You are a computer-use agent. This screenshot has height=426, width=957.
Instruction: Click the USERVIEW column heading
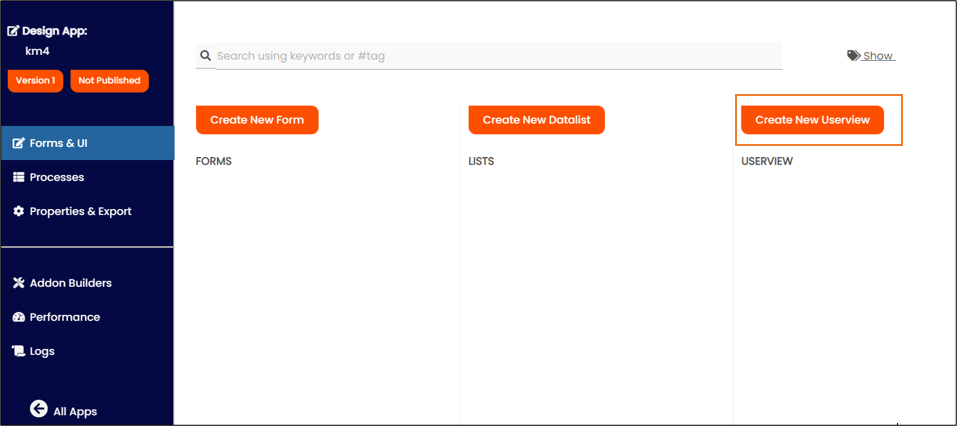pyautogui.click(x=767, y=162)
